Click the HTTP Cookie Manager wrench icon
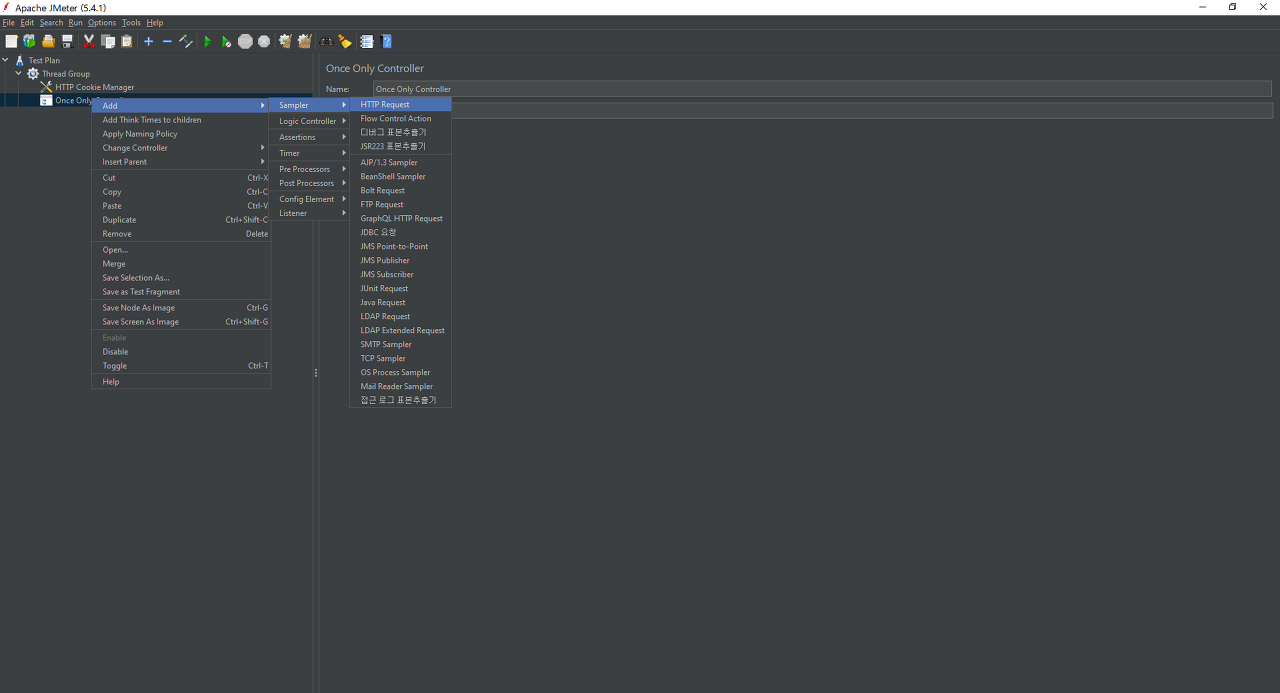 pyautogui.click(x=46, y=87)
